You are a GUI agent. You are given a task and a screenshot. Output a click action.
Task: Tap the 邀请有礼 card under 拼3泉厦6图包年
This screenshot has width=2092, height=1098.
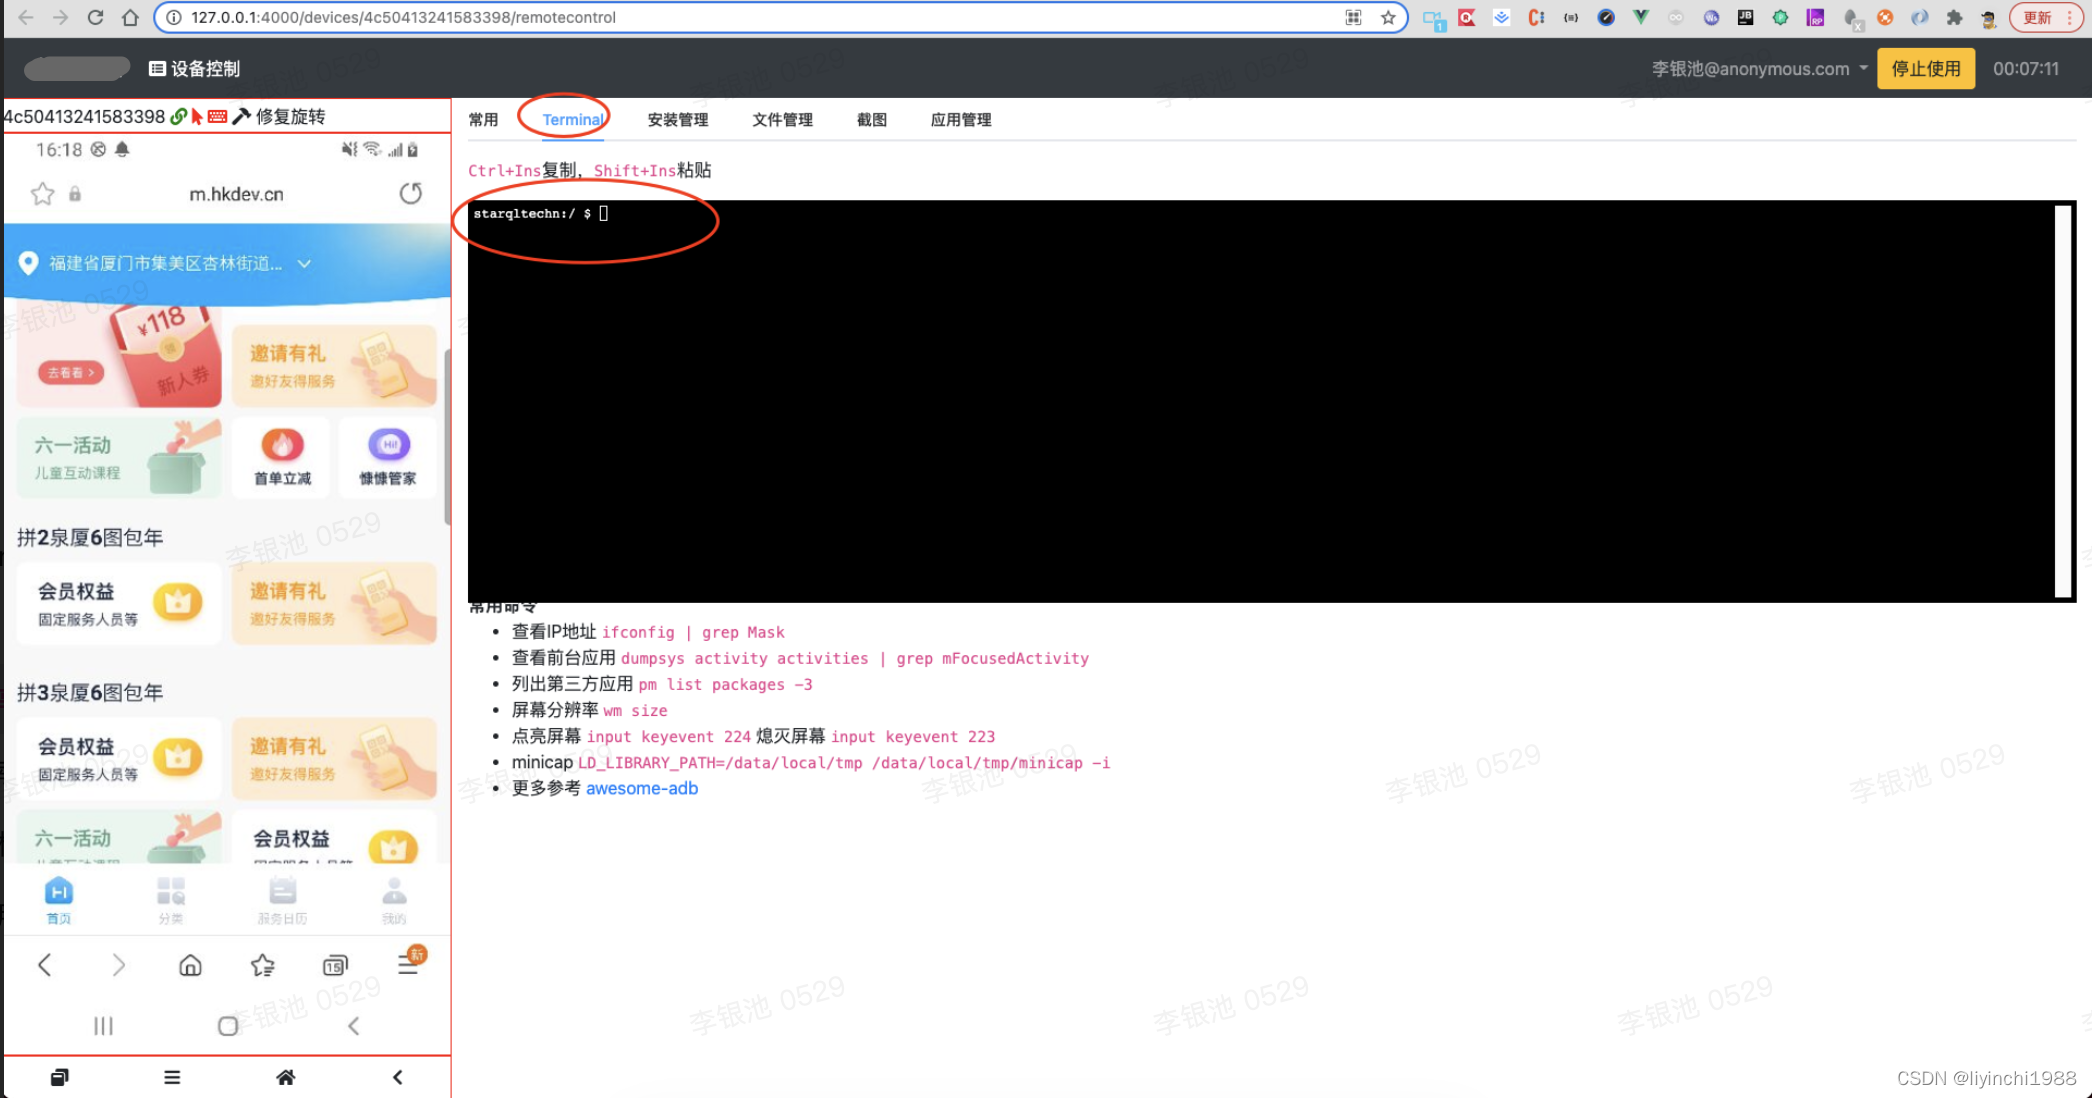click(x=334, y=758)
